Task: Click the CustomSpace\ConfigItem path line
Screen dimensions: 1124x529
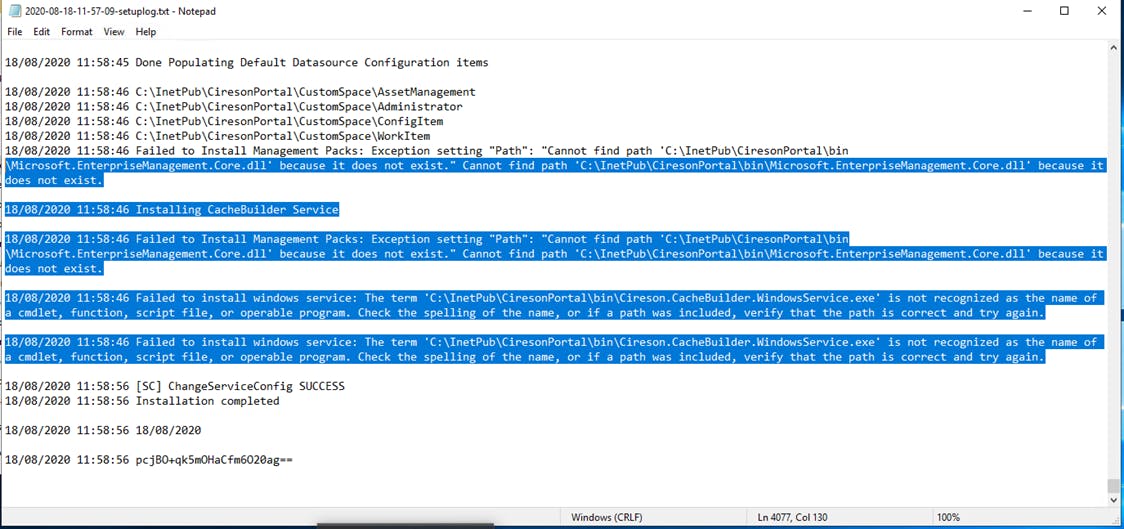Action: (x=224, y=121)
